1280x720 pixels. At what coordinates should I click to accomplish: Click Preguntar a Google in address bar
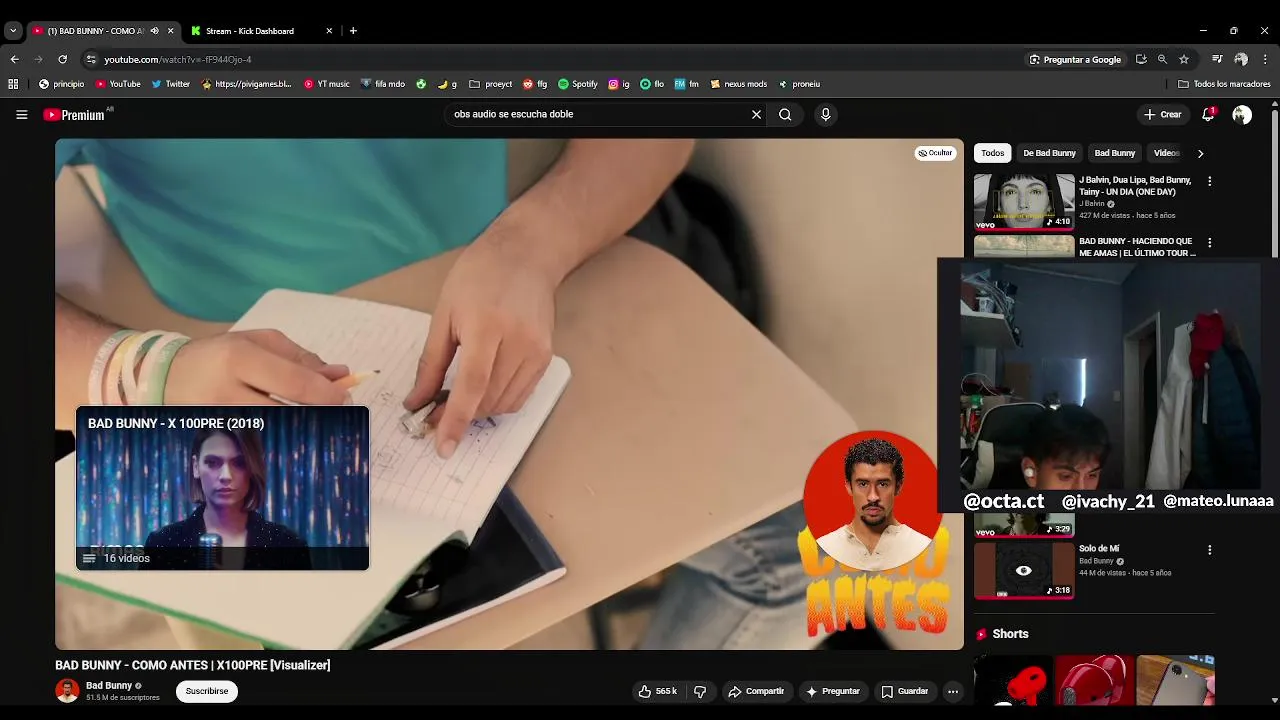[1075, 59]
